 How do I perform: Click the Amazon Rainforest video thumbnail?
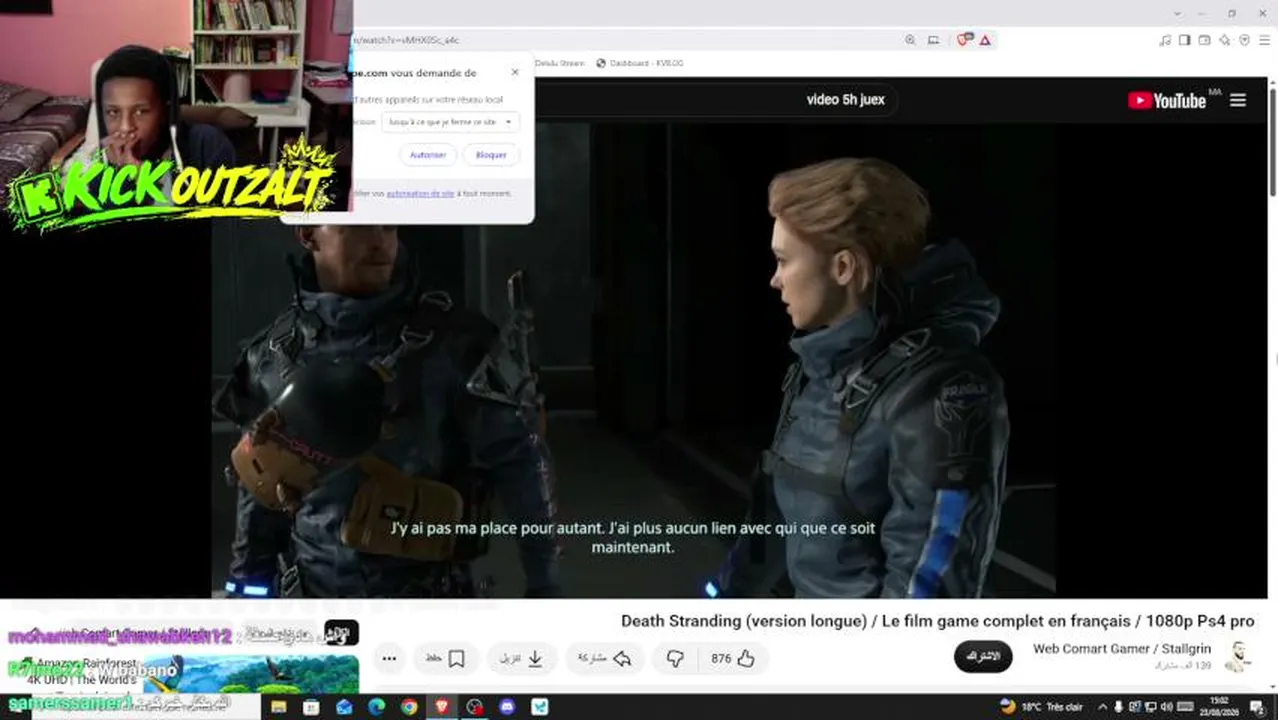250,674
